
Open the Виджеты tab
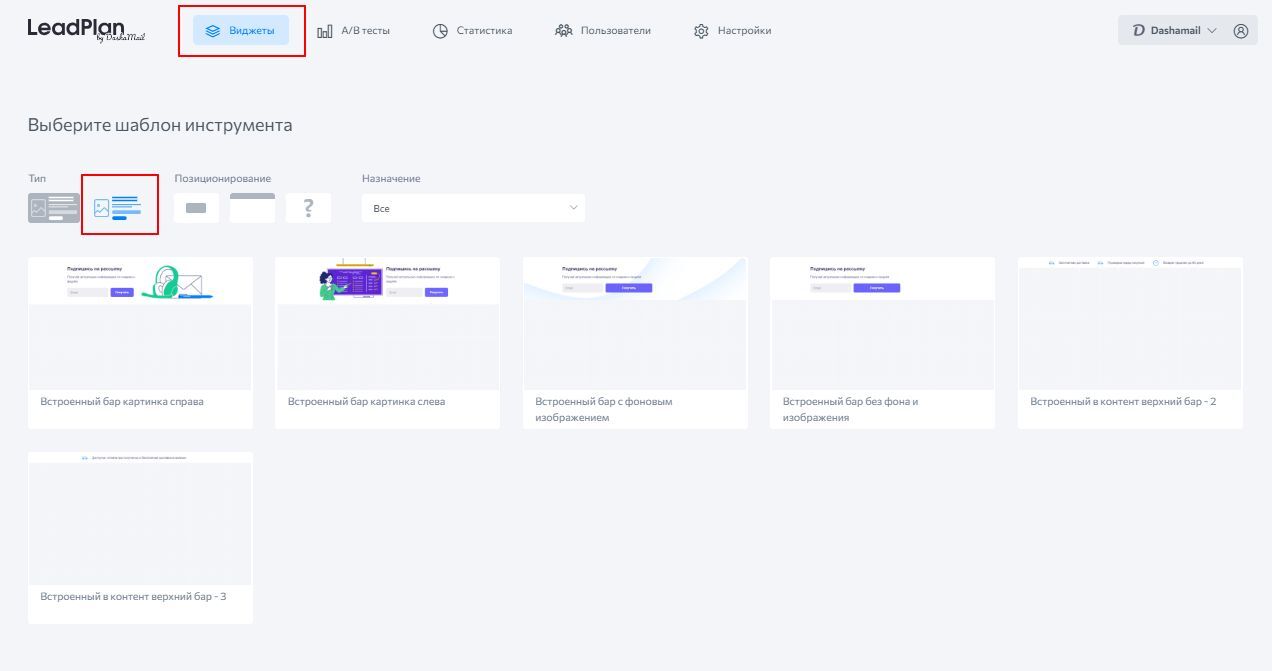(241, 31)
